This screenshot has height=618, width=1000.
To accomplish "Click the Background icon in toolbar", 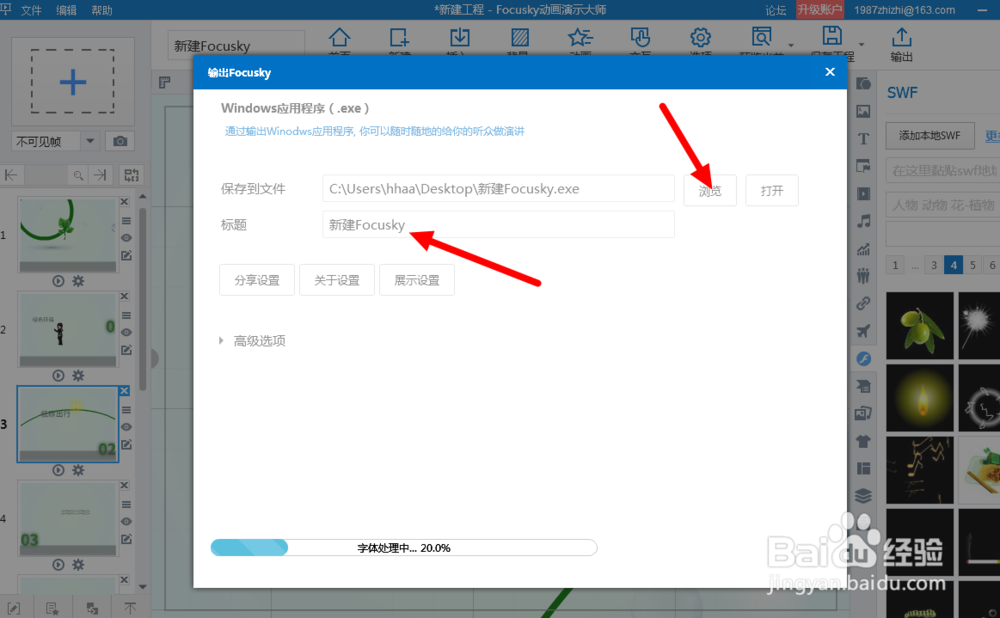I will [520, 38].
